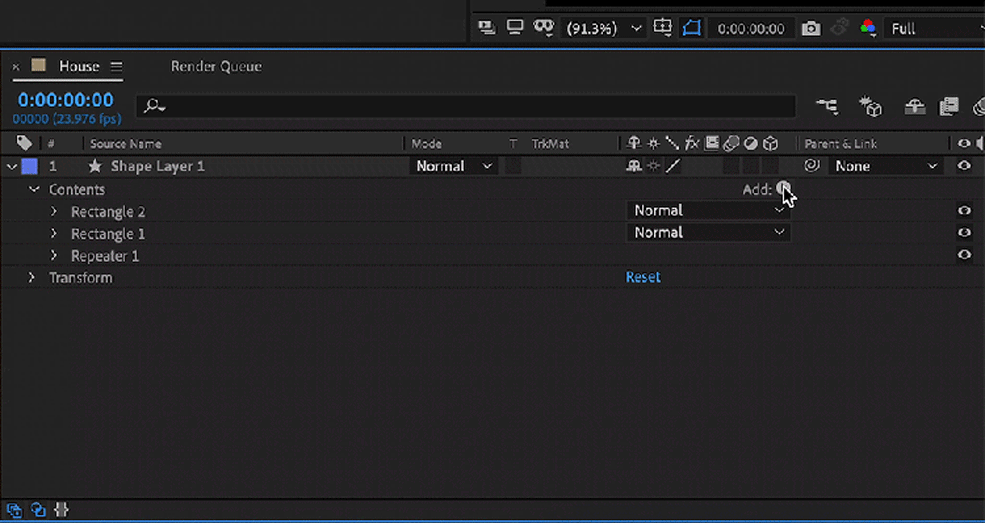This screenshot has width=985, height=523.
Task: Collapse the Contents group
Action: 34,189
